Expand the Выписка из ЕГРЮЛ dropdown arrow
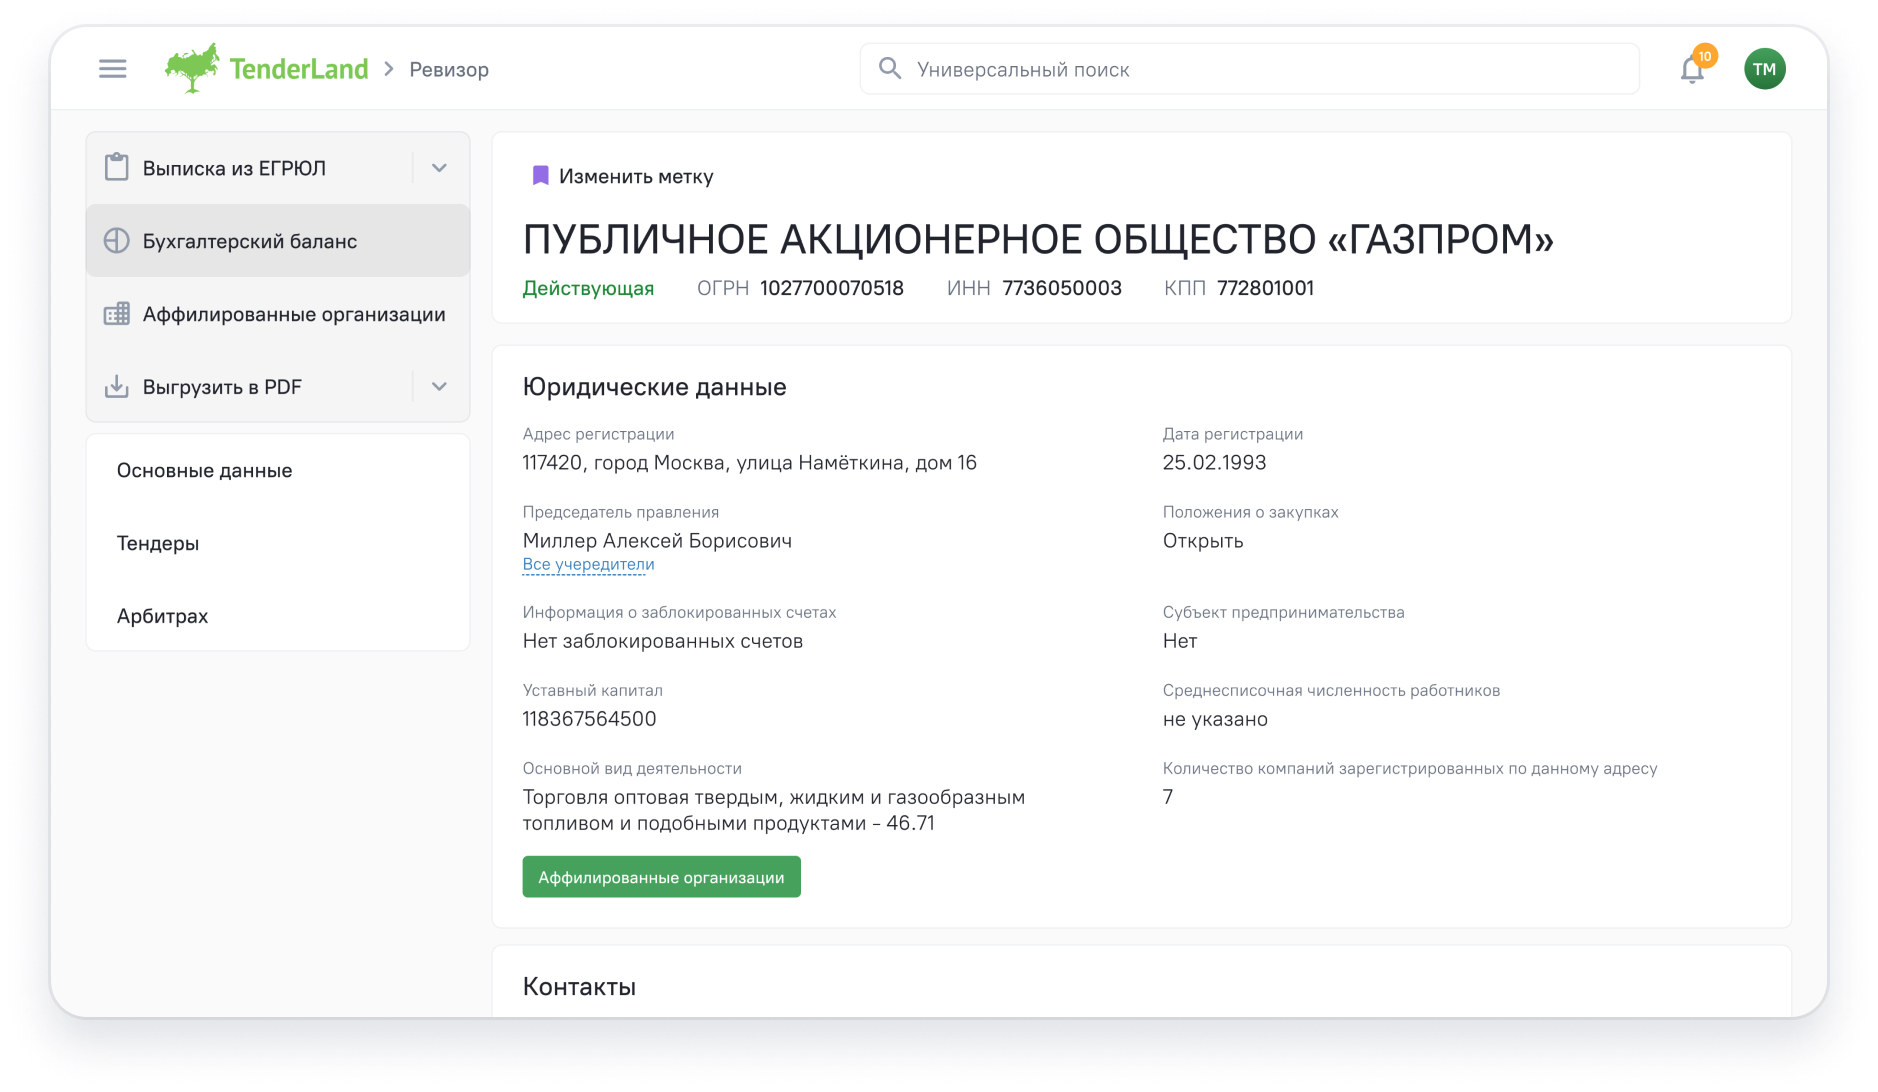Screen dimensions: 1878x1092 (x=439, y=168)
